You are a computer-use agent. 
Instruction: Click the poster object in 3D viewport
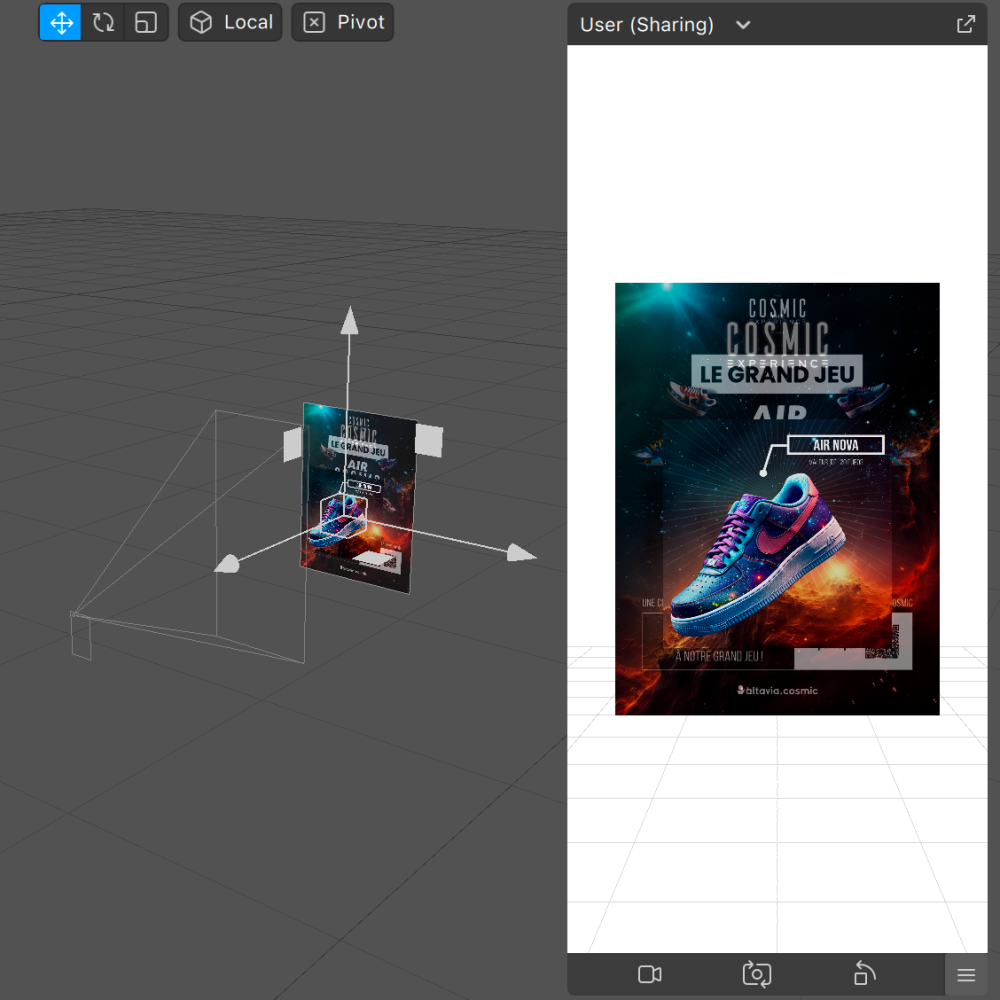coord(358,497)
